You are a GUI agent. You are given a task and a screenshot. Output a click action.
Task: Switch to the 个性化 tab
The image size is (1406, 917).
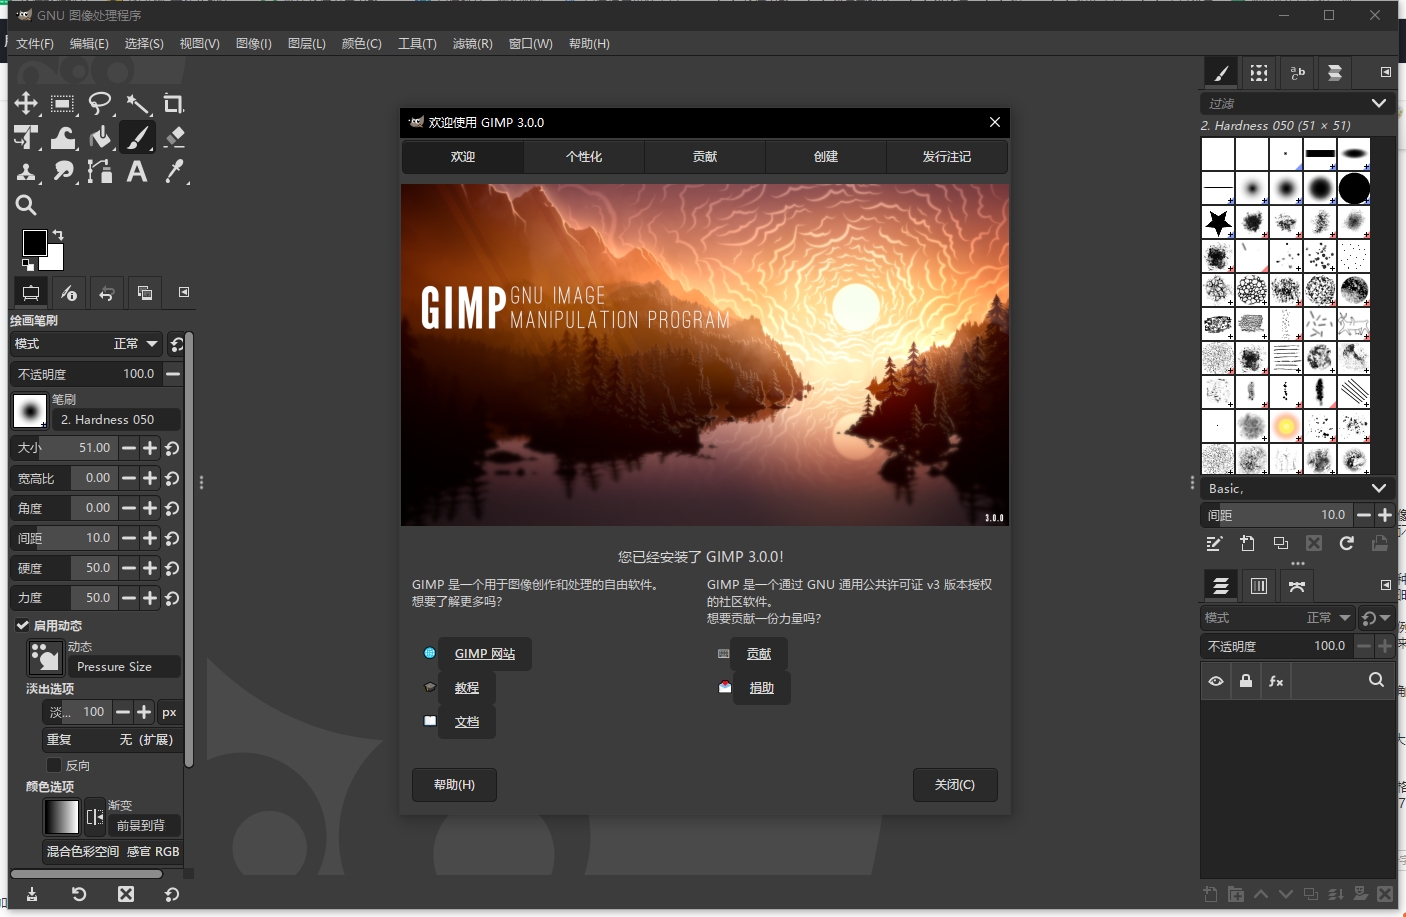[x=584, y=157]
